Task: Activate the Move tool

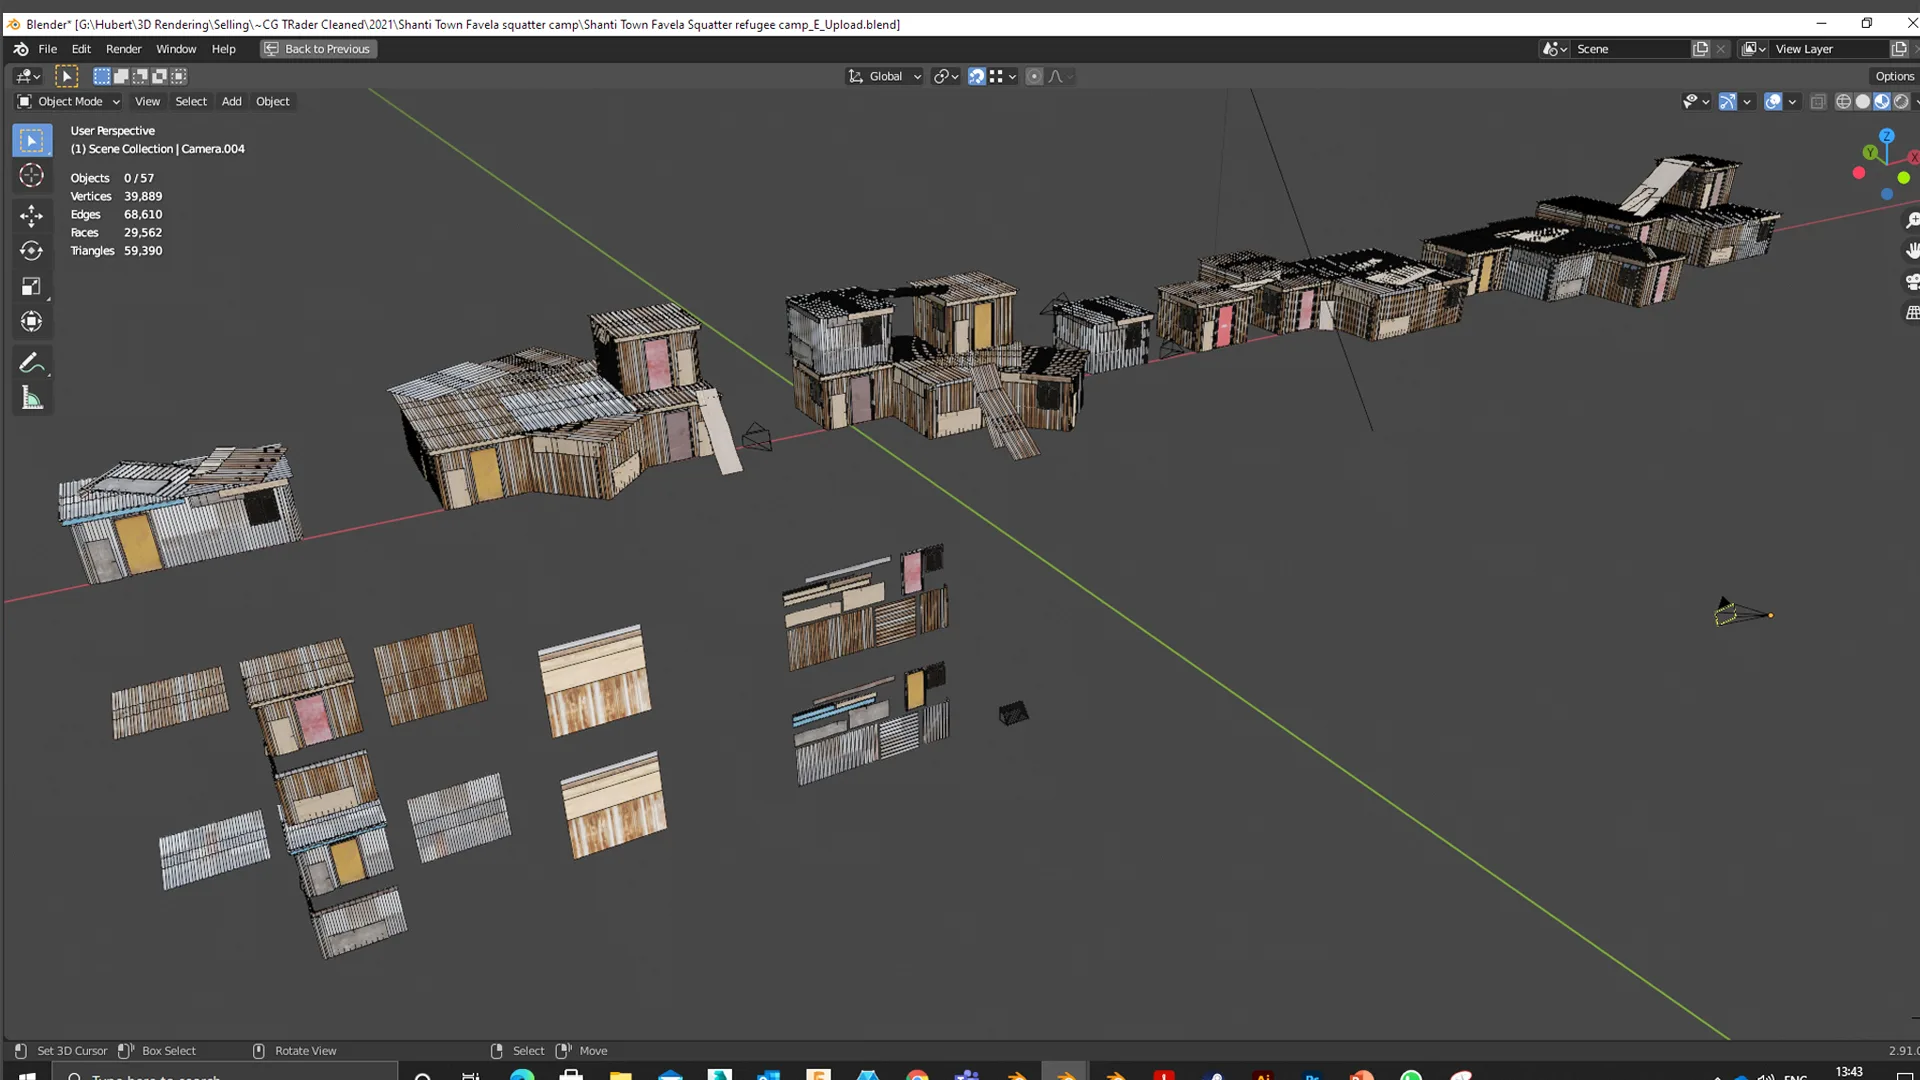Action: pyautogui.click(x=32, y=215)
